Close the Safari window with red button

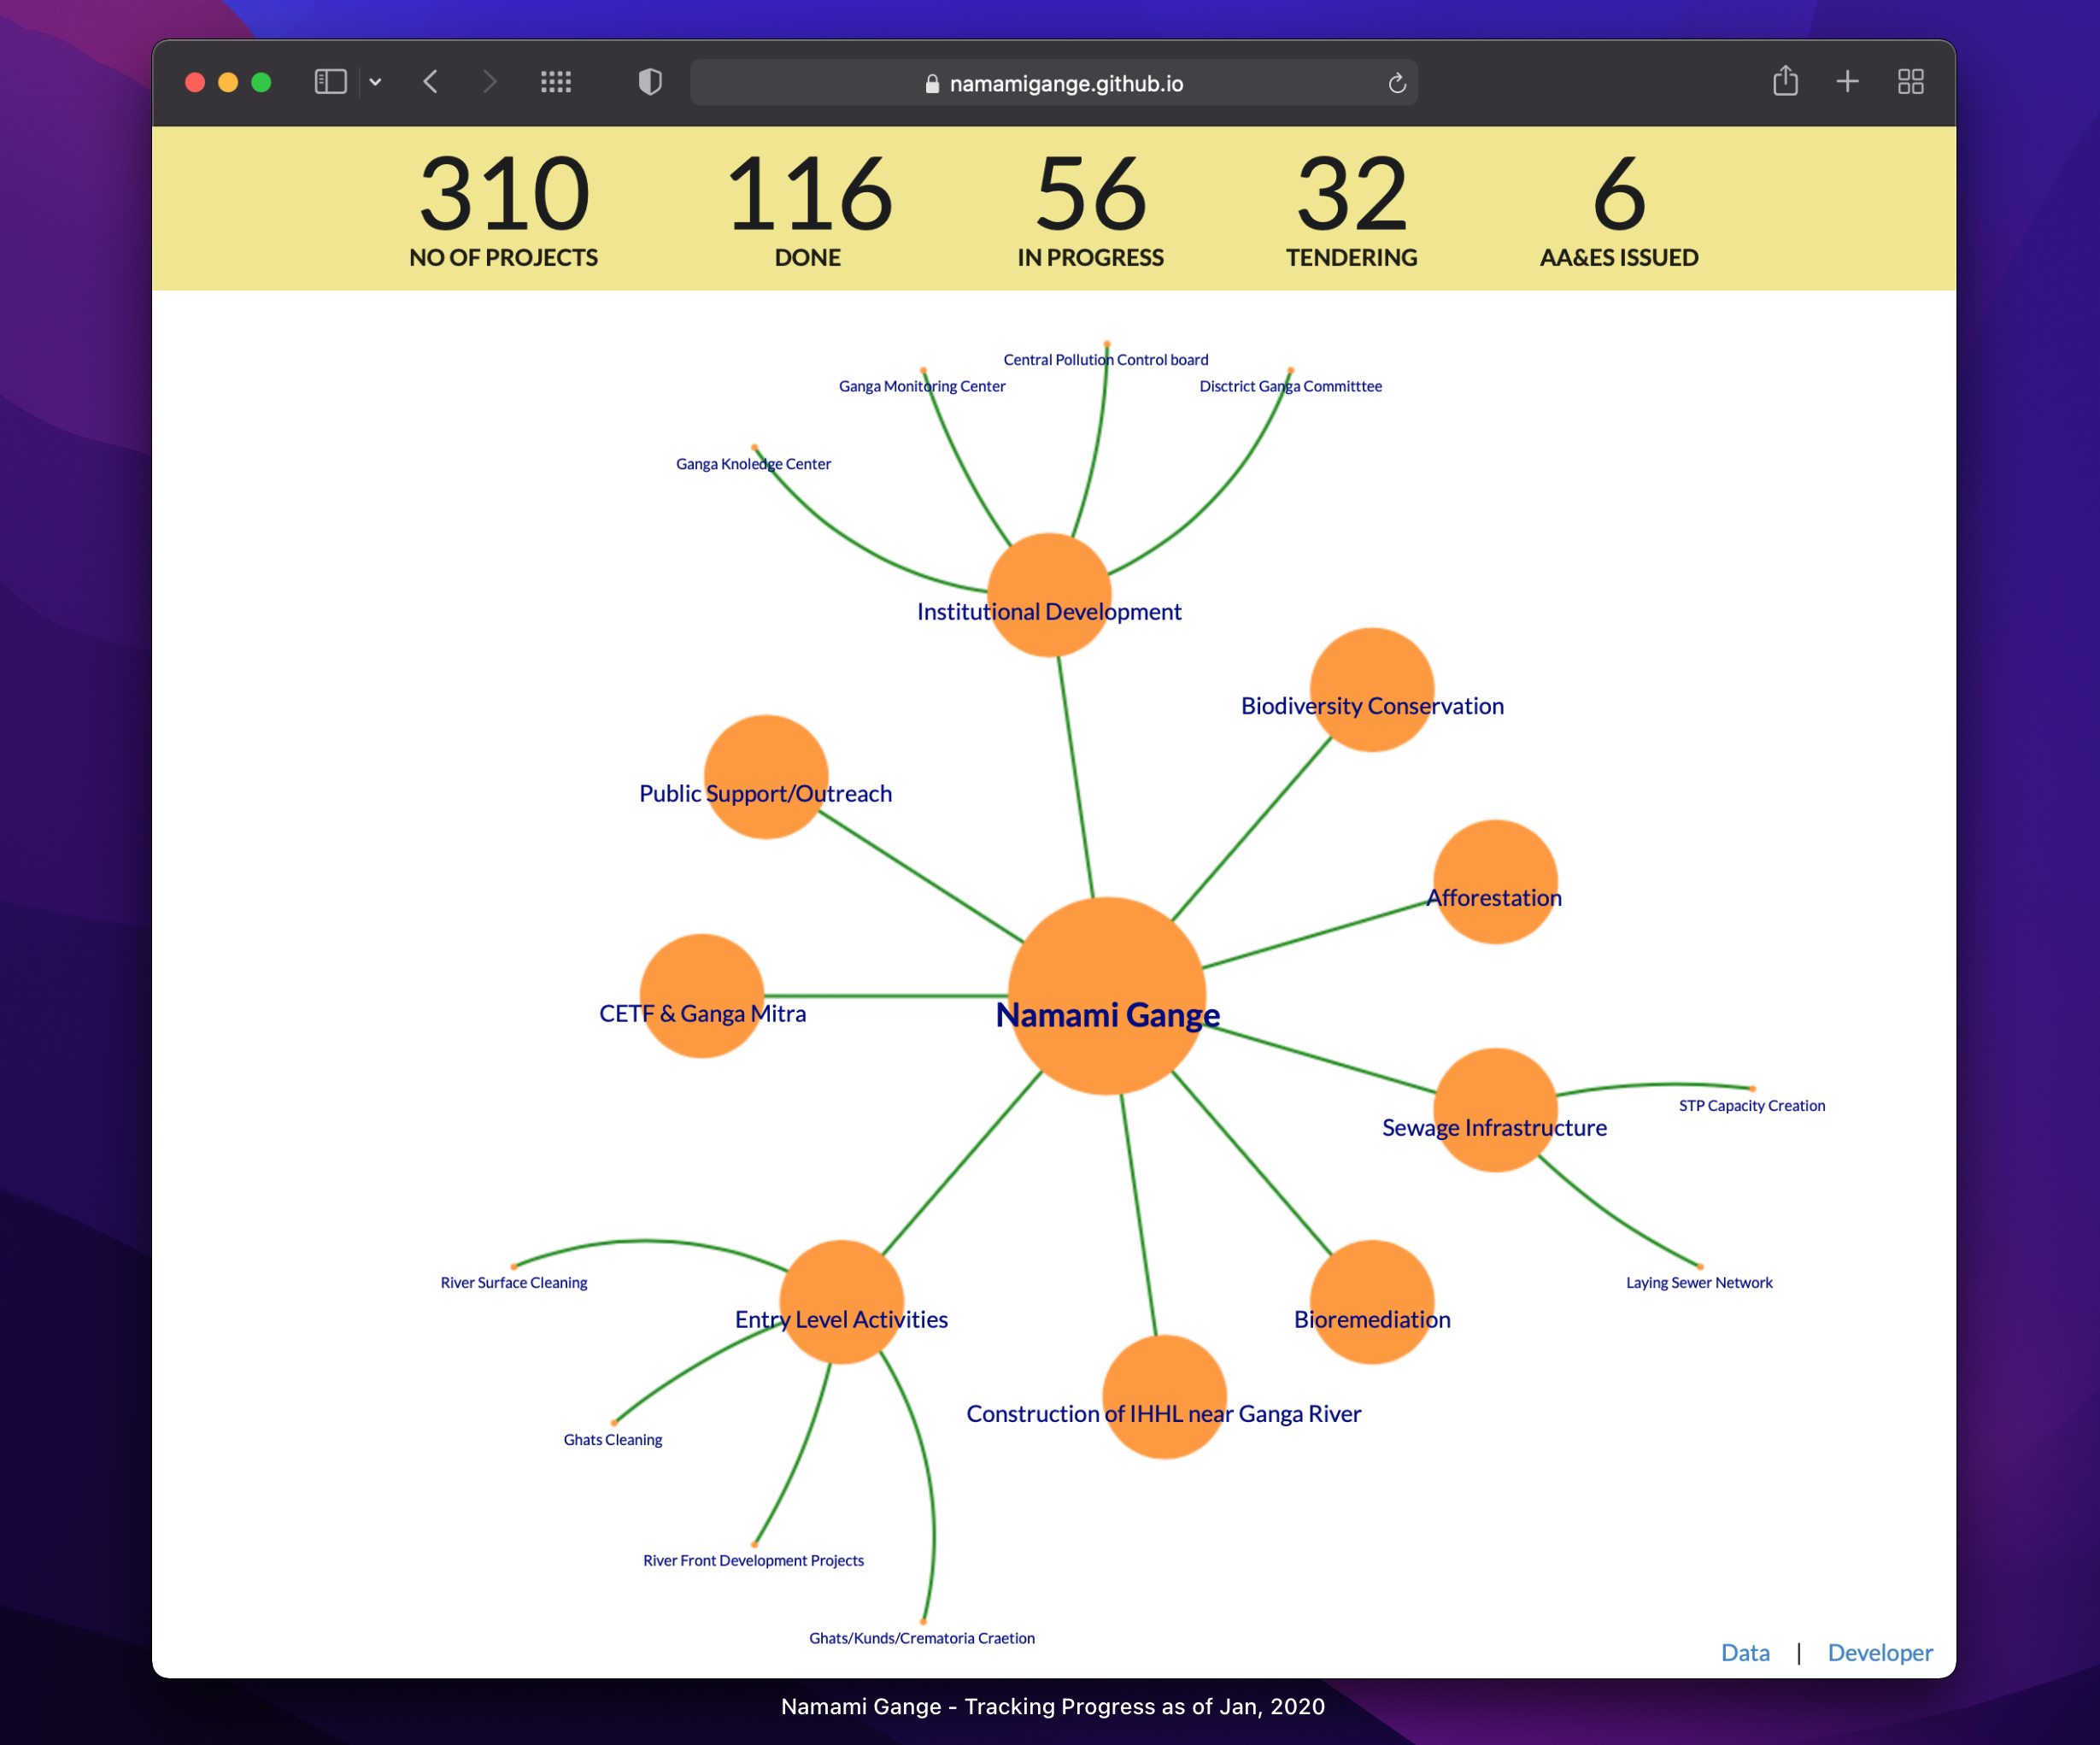[x=195, y=82]
